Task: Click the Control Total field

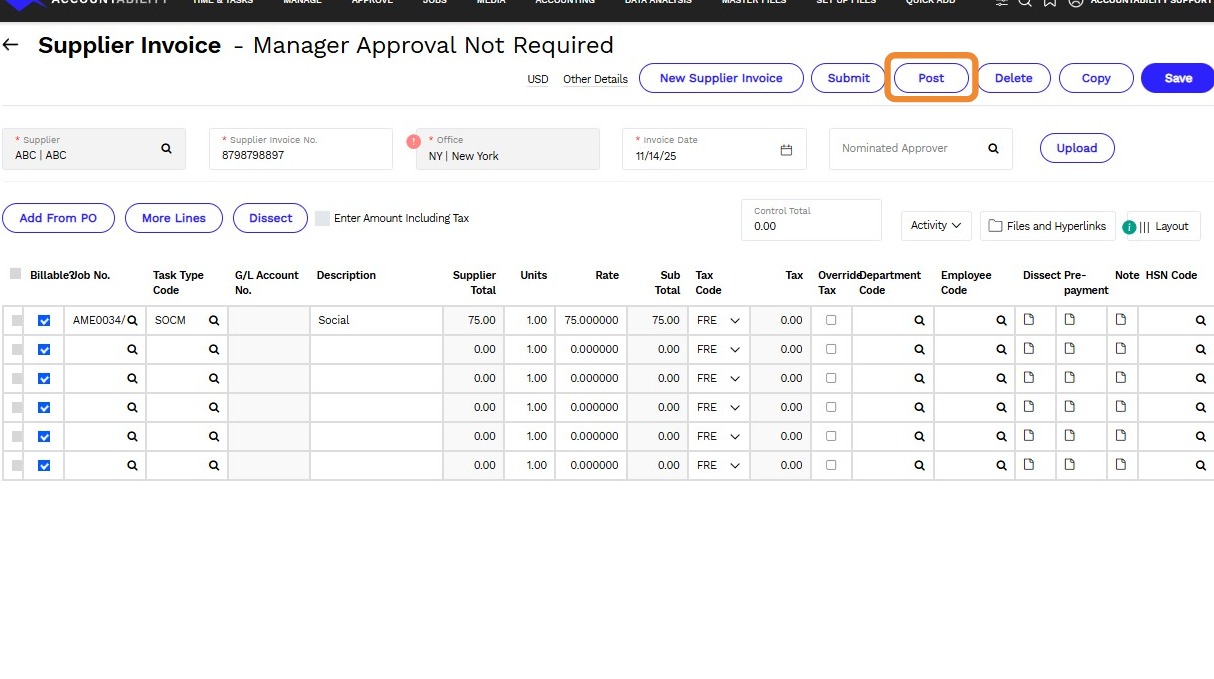Action: (x=811, y=220)
